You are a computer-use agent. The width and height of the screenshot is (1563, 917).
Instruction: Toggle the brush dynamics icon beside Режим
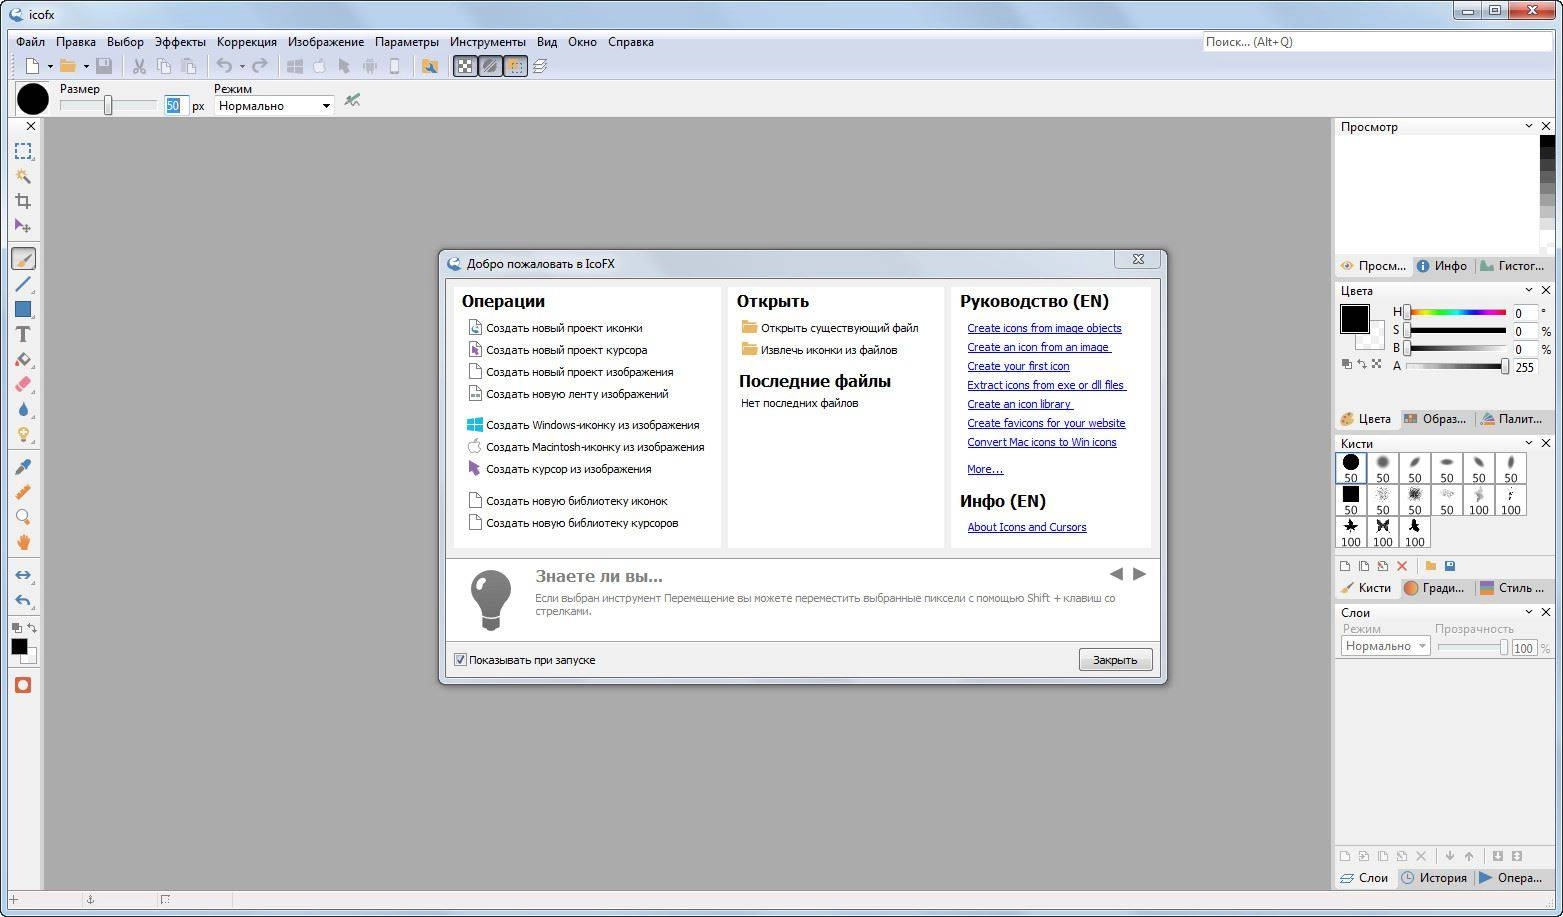pos(352,100)
